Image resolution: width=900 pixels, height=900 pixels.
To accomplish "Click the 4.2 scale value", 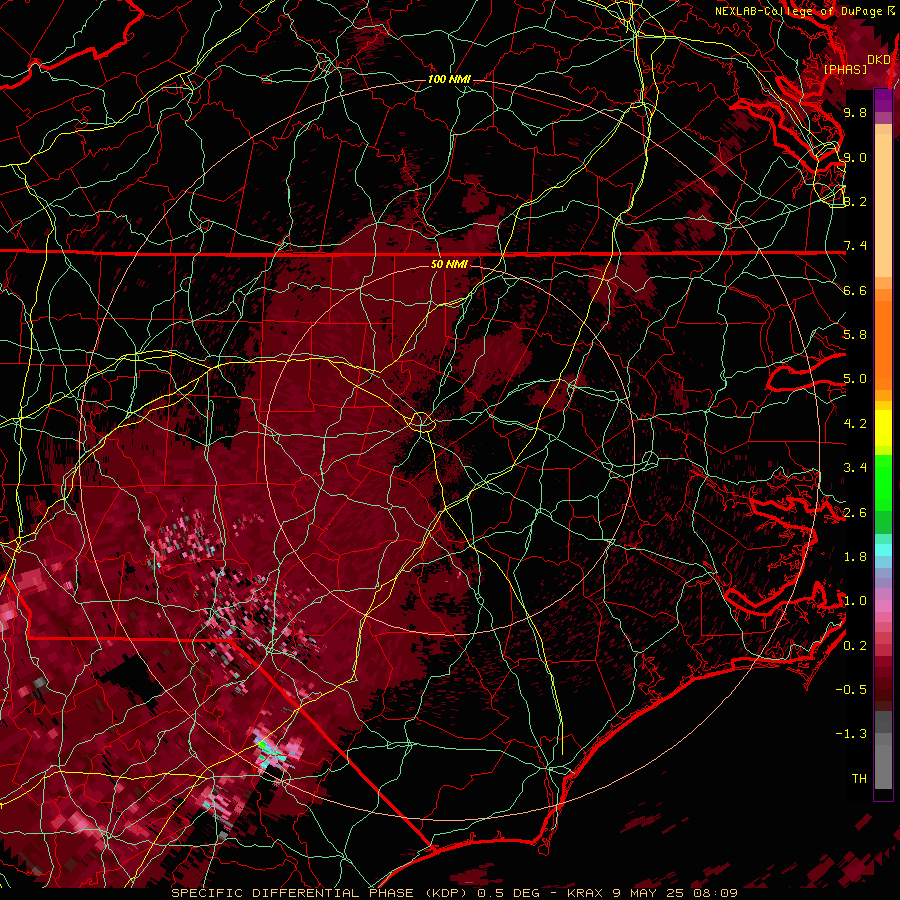I will point(855,424).
